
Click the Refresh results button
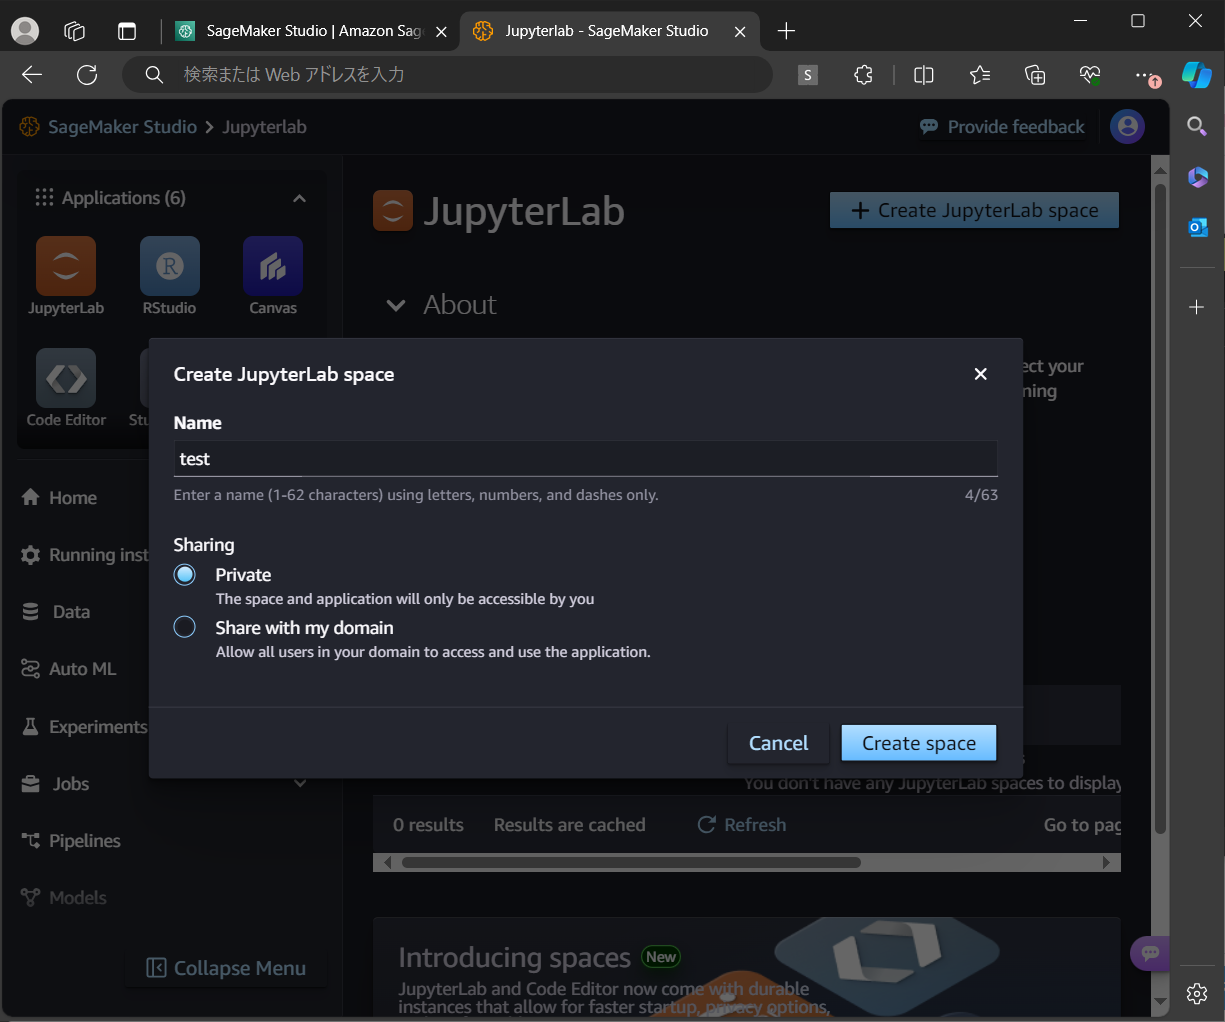tap(742, 825)
